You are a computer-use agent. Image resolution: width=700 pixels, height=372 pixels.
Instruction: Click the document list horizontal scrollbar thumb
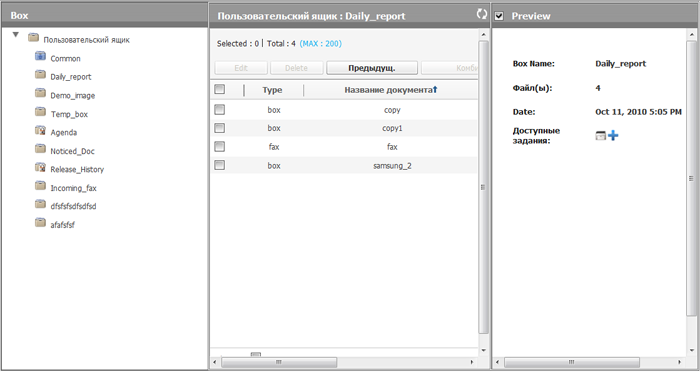pos(279,362)
